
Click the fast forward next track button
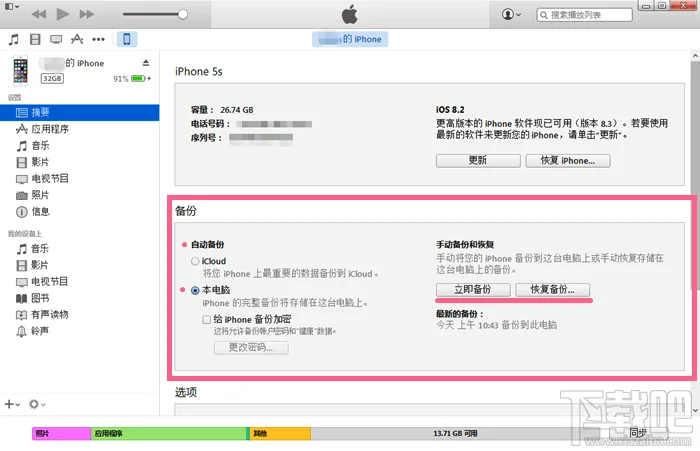click(87, 14)
